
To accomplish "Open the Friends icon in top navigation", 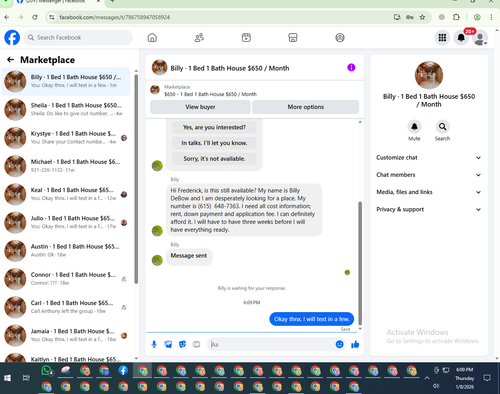I will coord(199,37).
